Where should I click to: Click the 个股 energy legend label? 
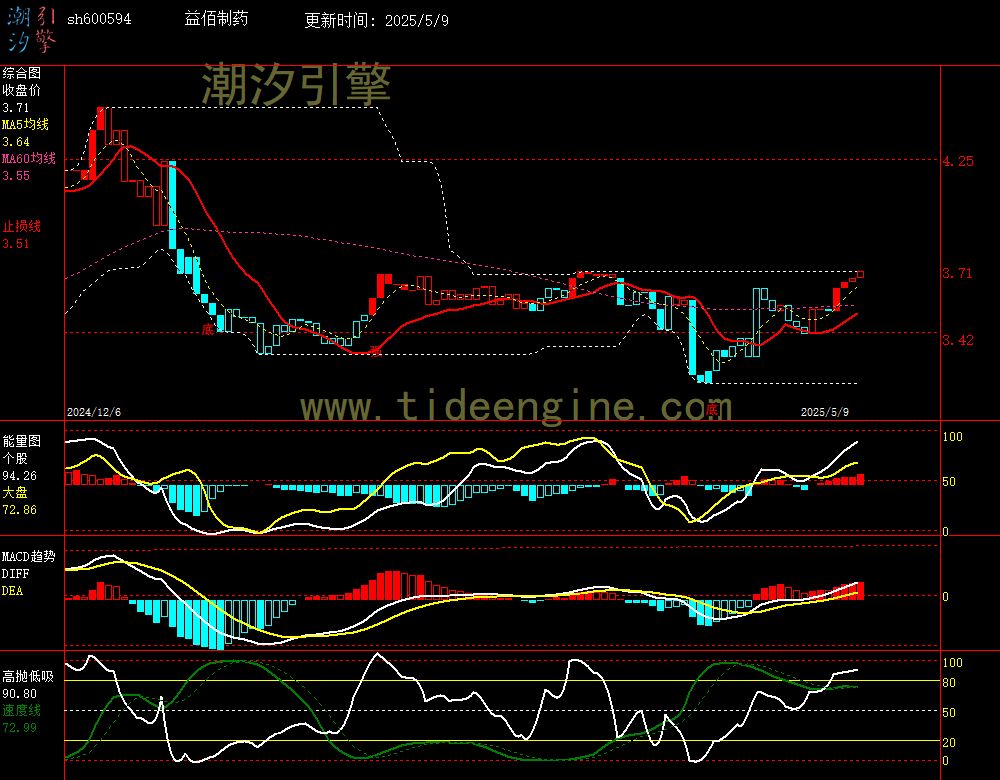(x=15, y=459)
